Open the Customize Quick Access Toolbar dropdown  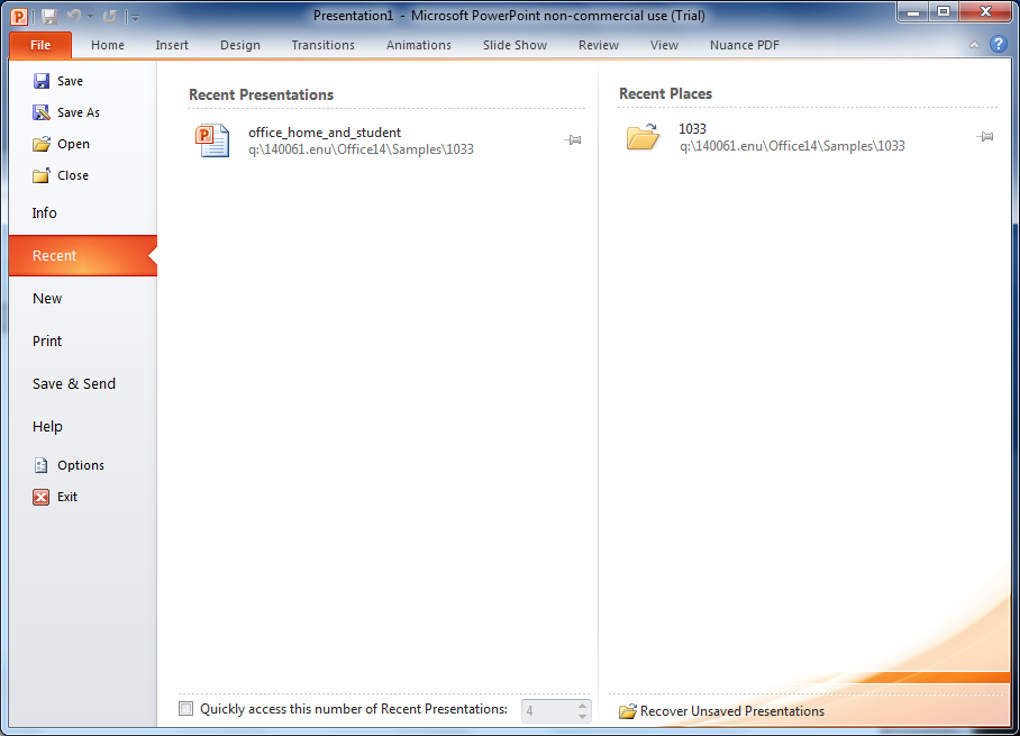[135, 18]
